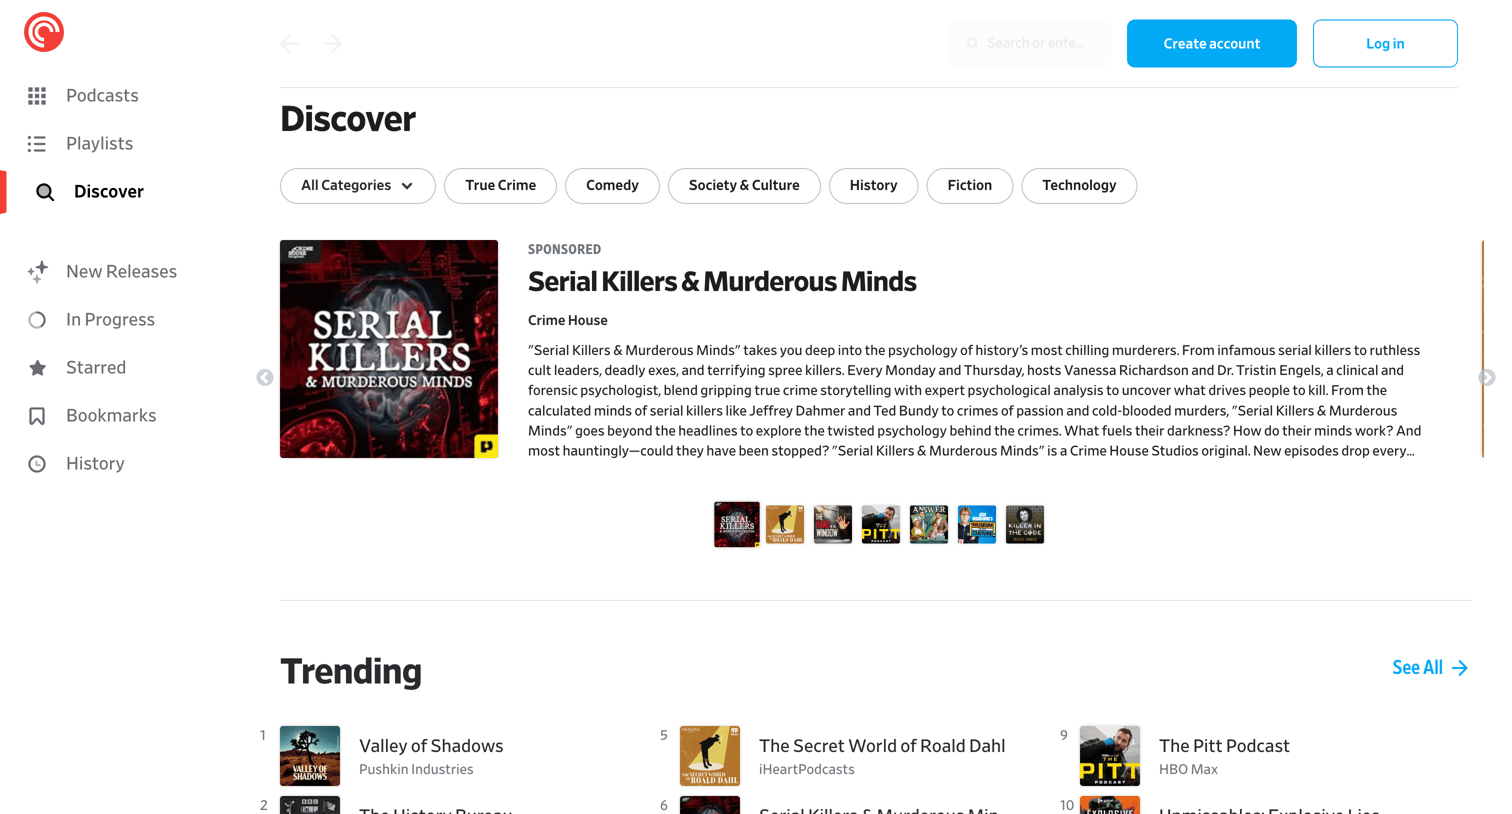Open The Secret World of Roald Dahl title
The image size is (1512, 814).
(x=882, y=746)
